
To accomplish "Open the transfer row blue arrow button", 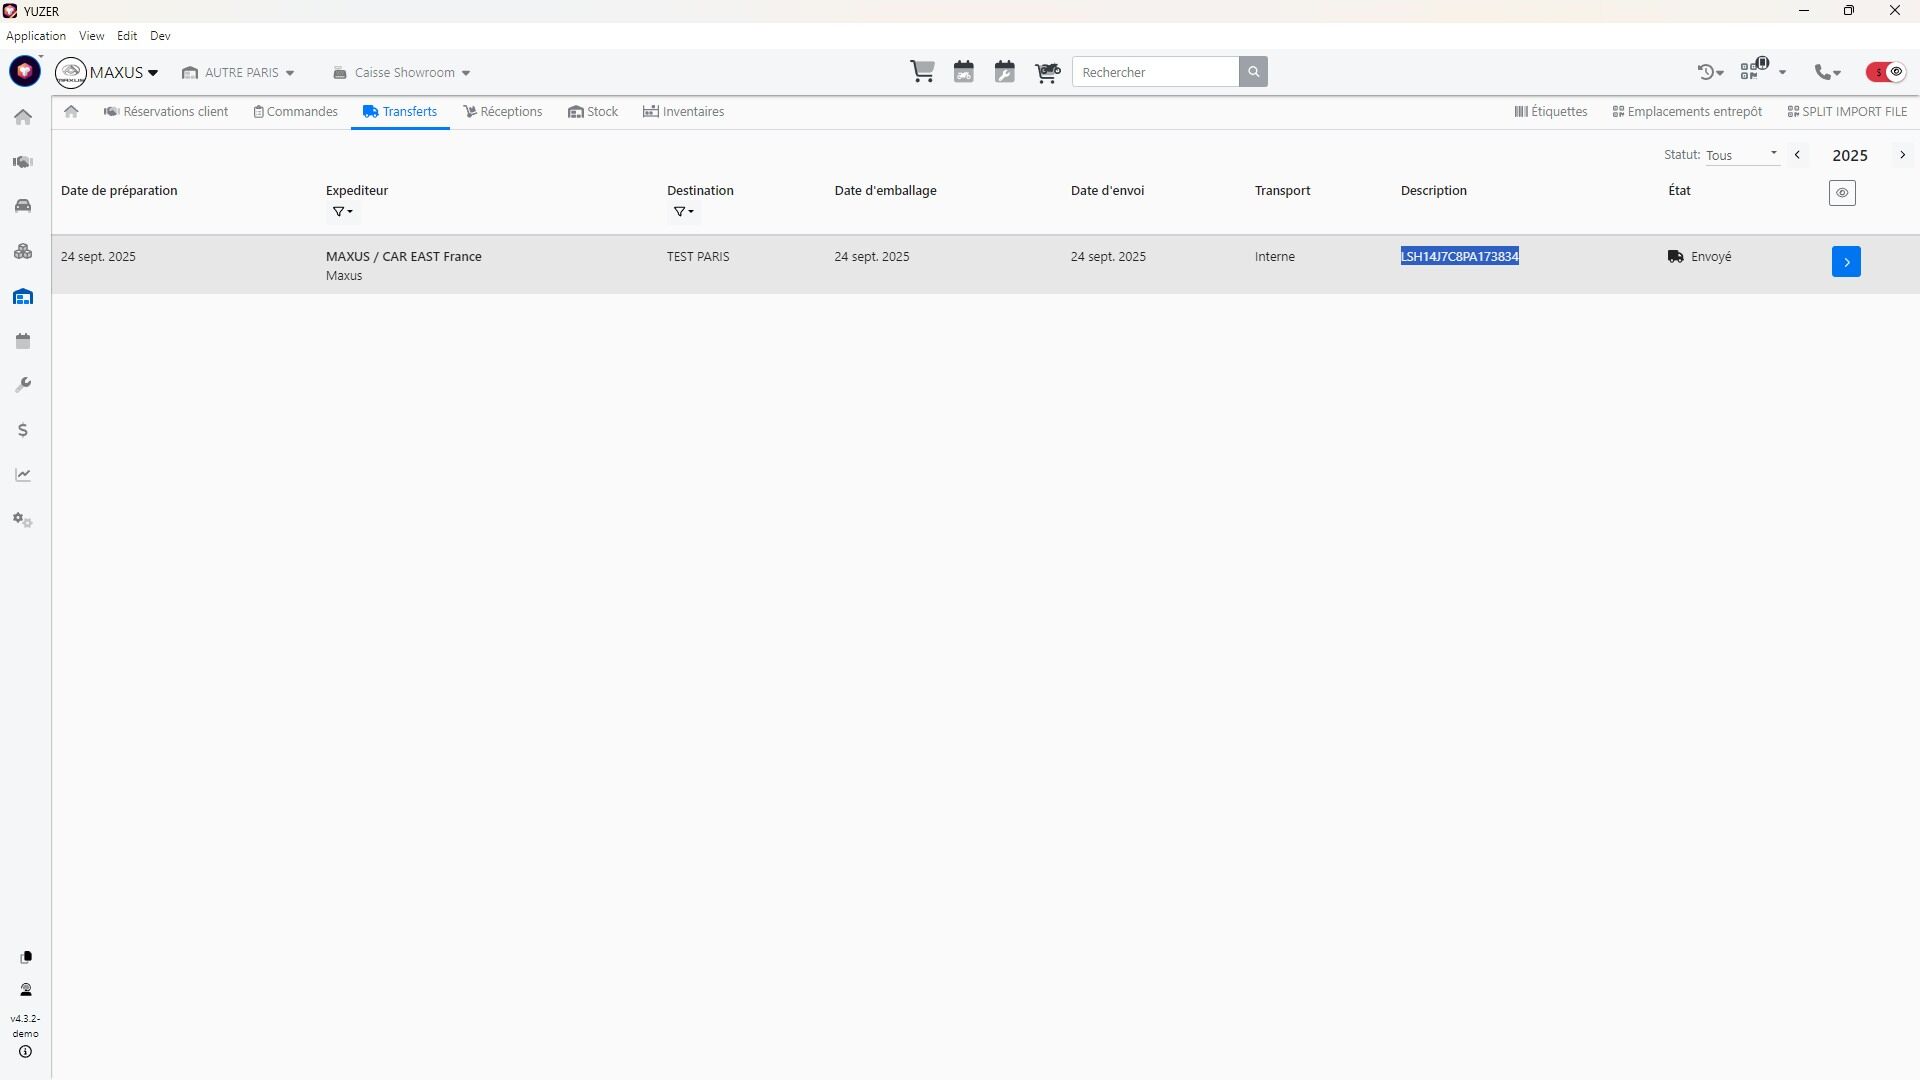I will 1846,262.
